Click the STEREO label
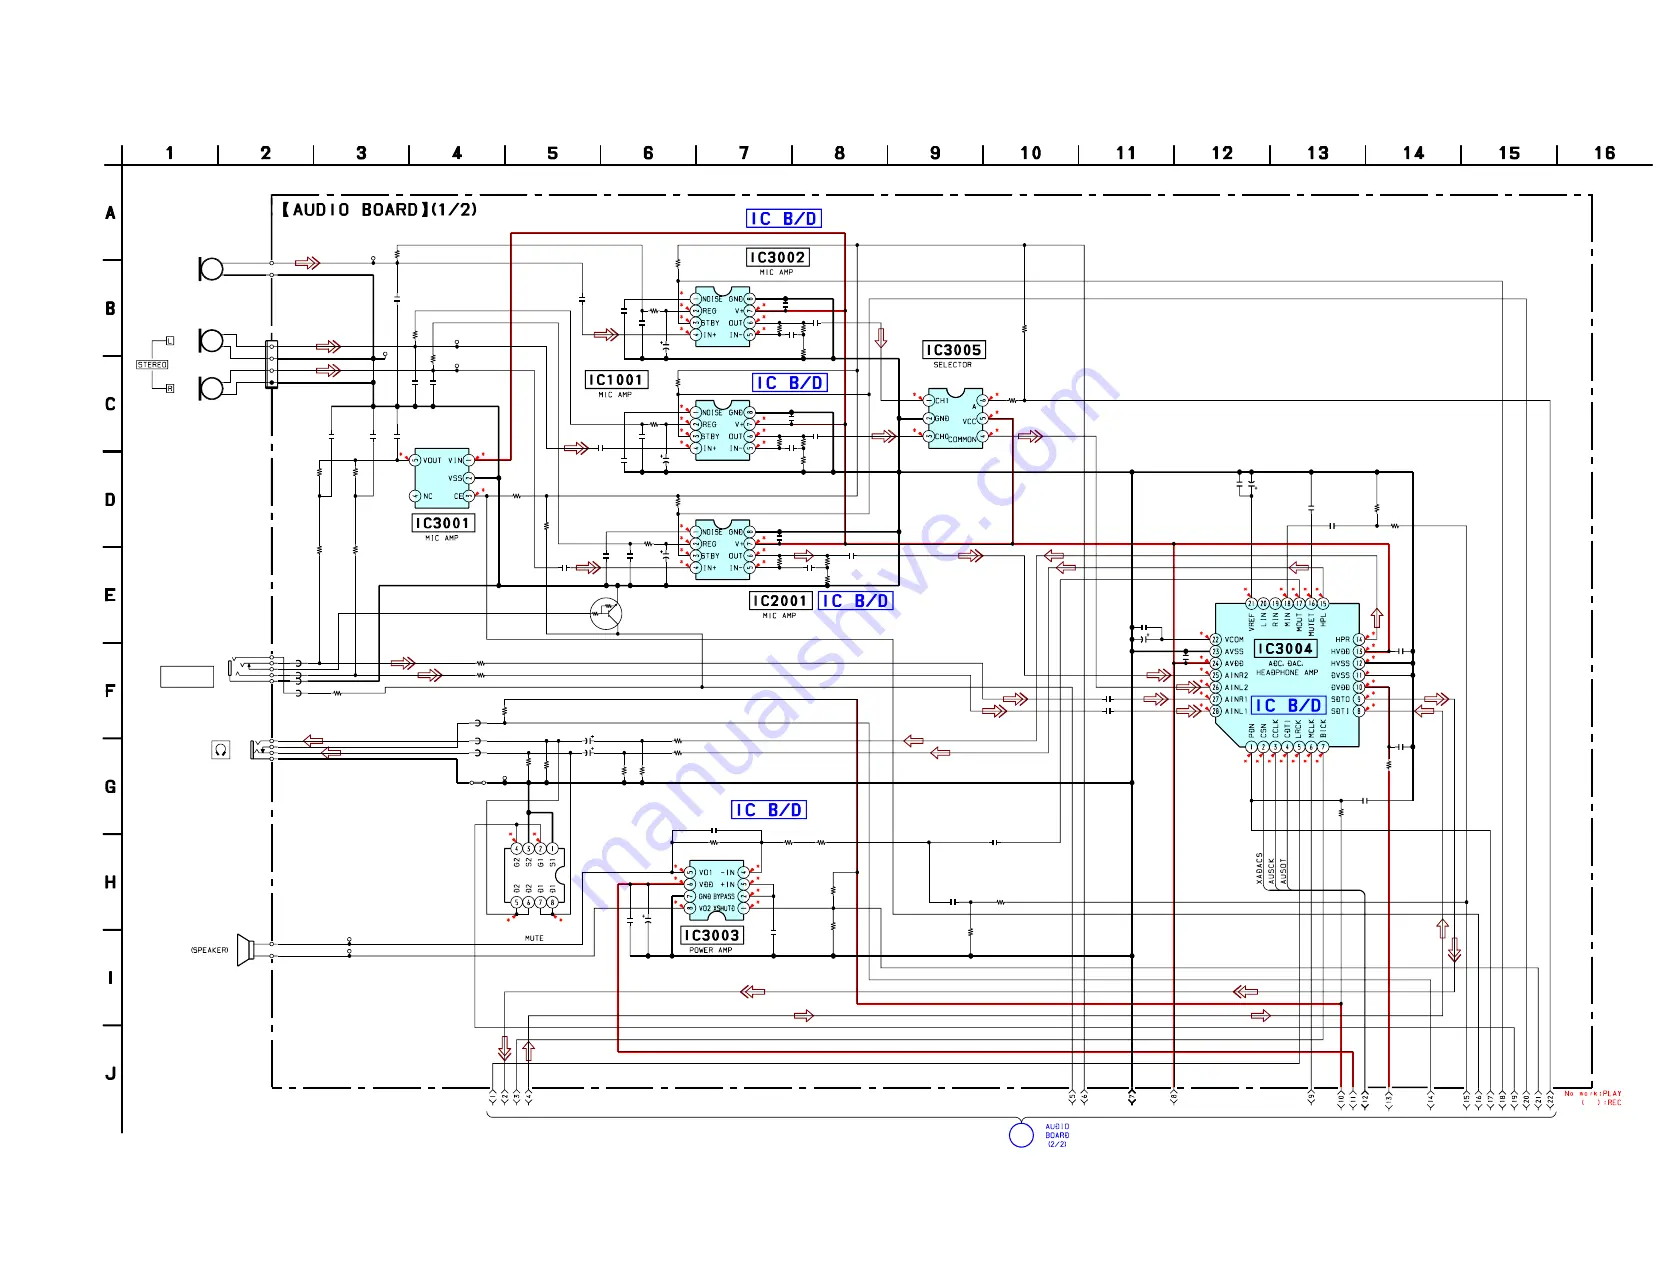Image resolution: width=1680 pixels, height=1263 pixels. (x=152, y=365)
